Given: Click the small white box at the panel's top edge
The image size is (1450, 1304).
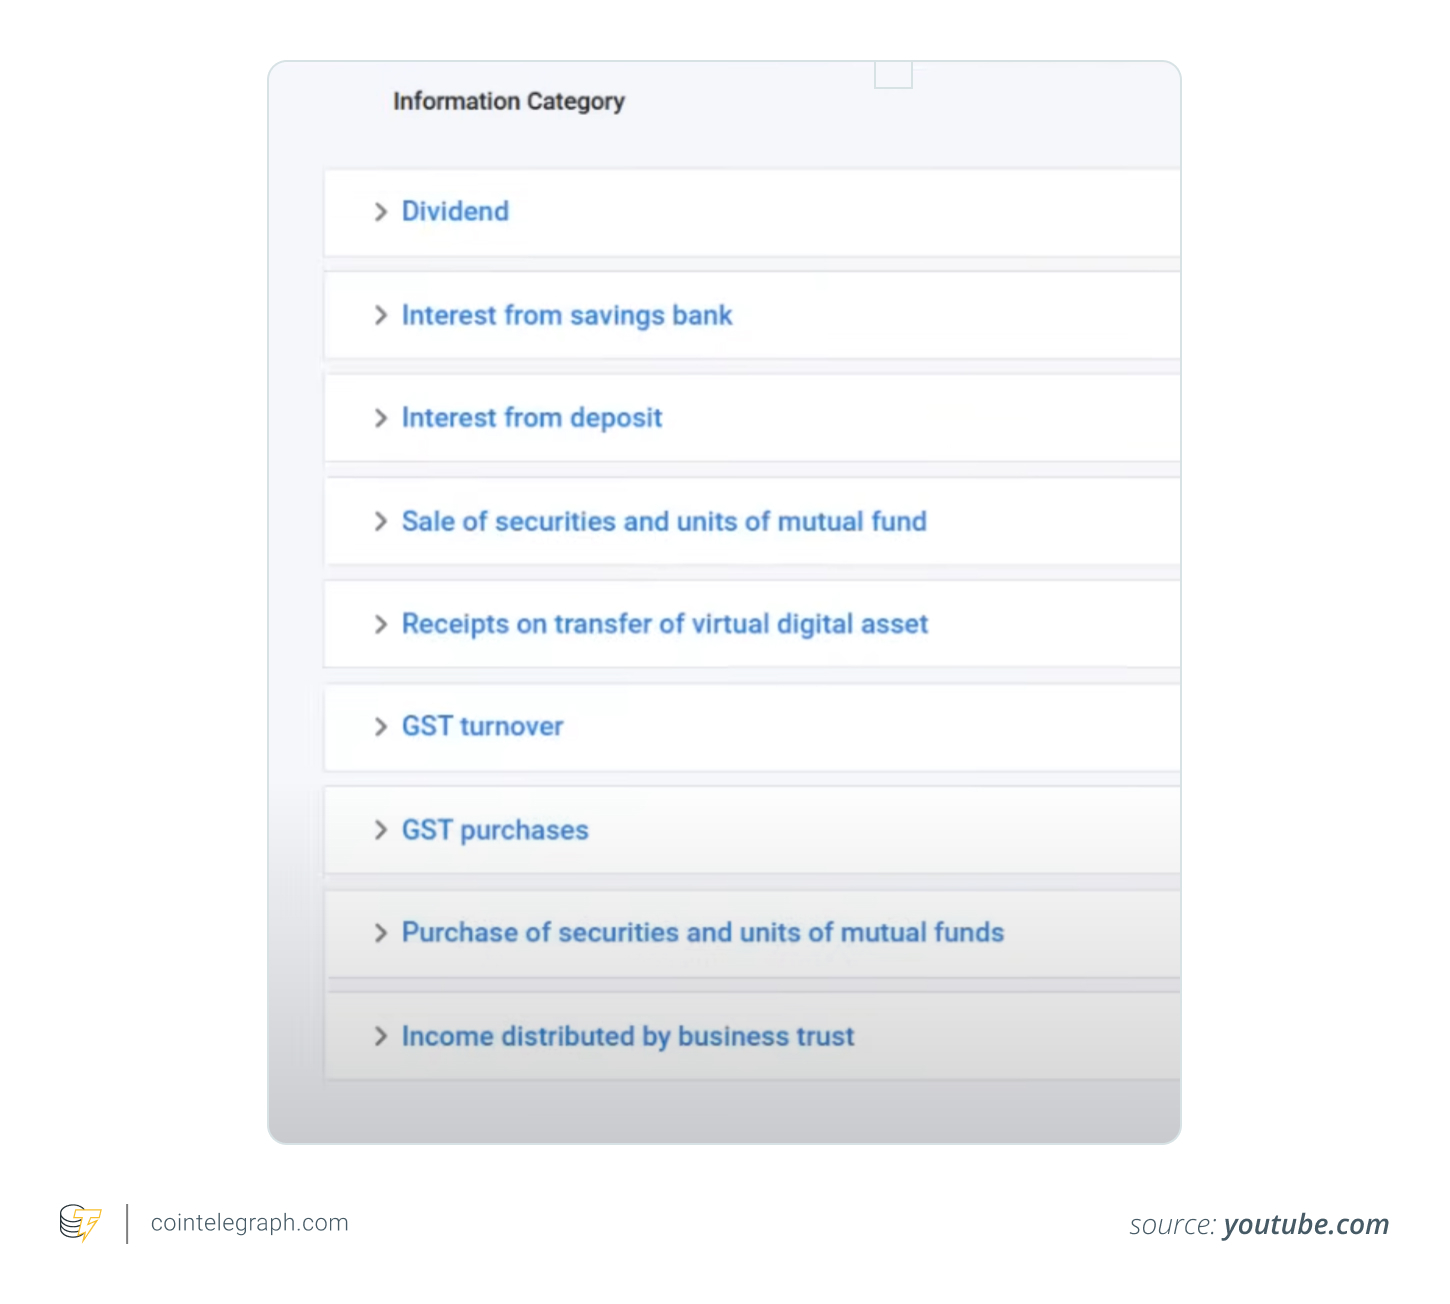Looking at the screenshot, I should tap(894, 75).
